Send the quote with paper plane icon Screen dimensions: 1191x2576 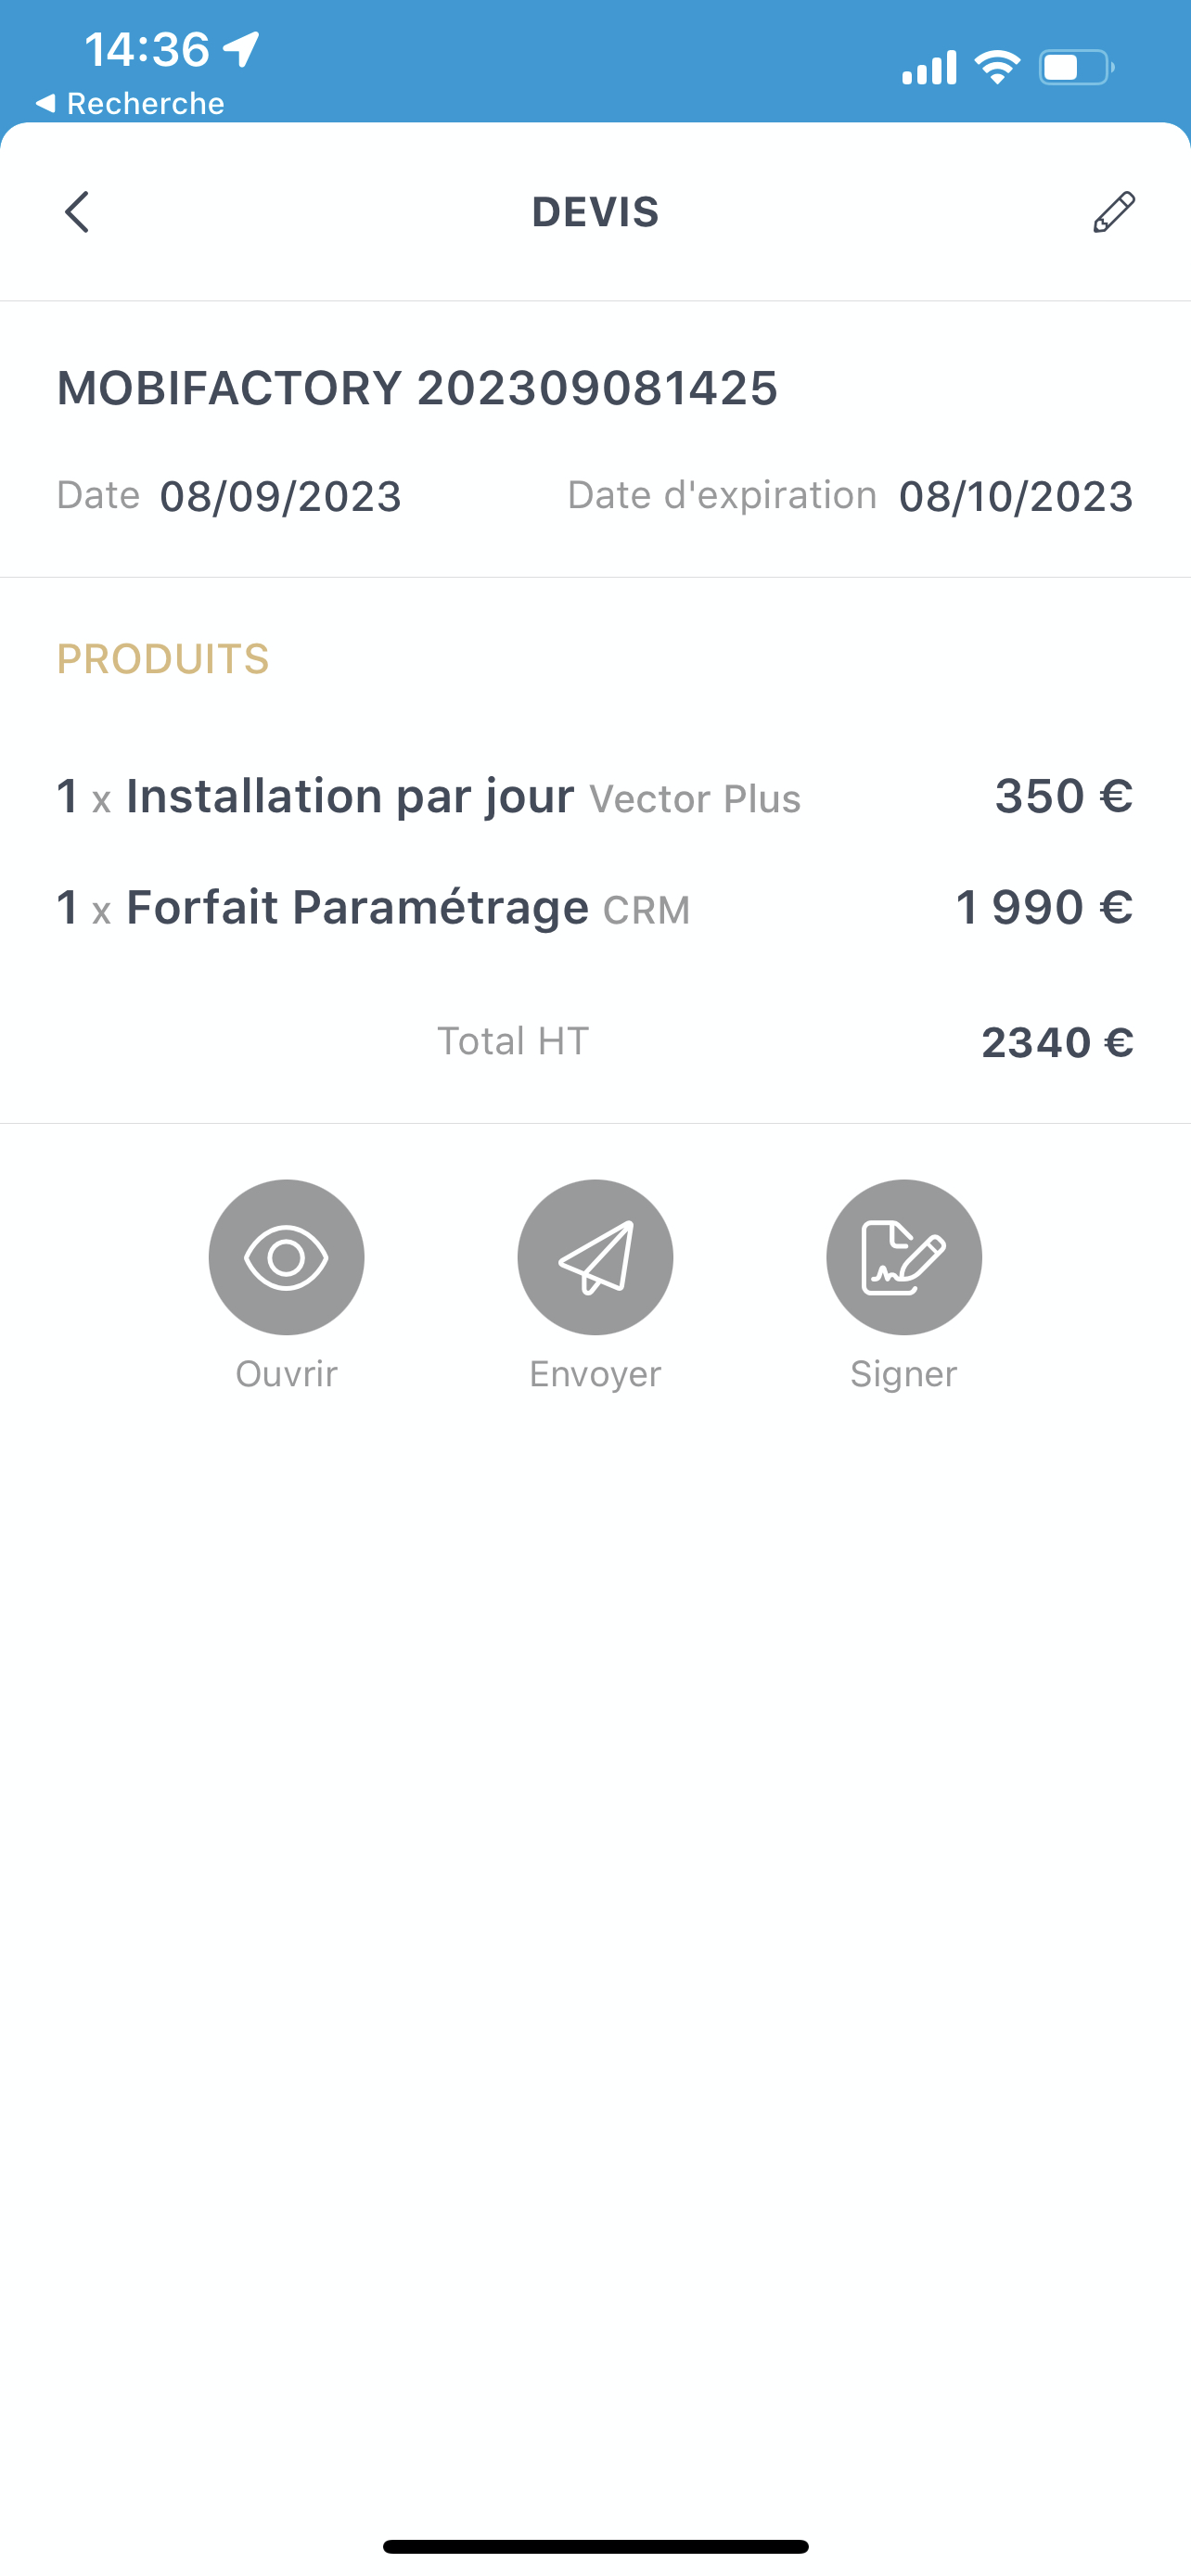click(x=595, y=1257)
